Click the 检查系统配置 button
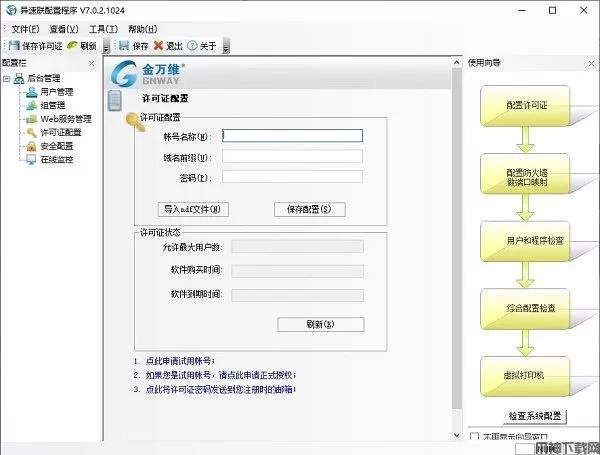The height and width of the screenshot is (455, 600). (x=535, y=416)
